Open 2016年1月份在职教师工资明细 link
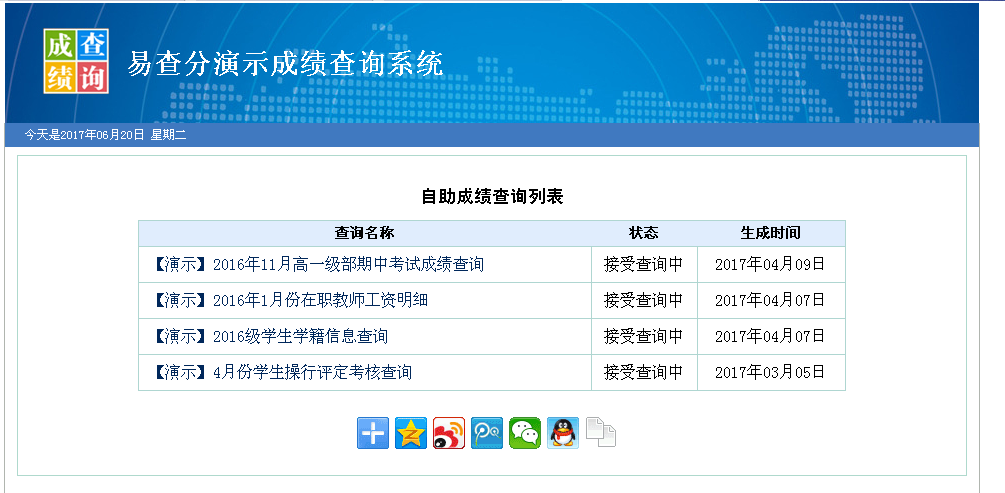Screen dimensions: 1005x493 pyautogui.click(x=290, y=300)
